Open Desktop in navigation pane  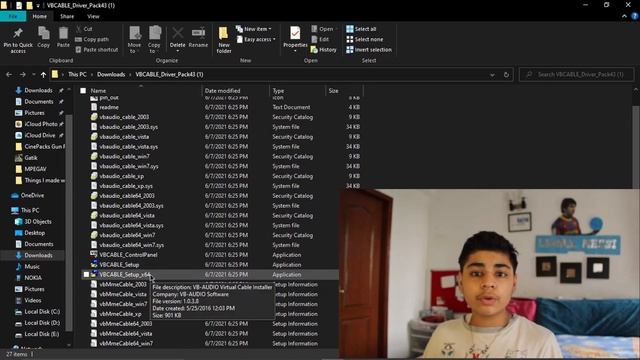(x=34, y=233)
